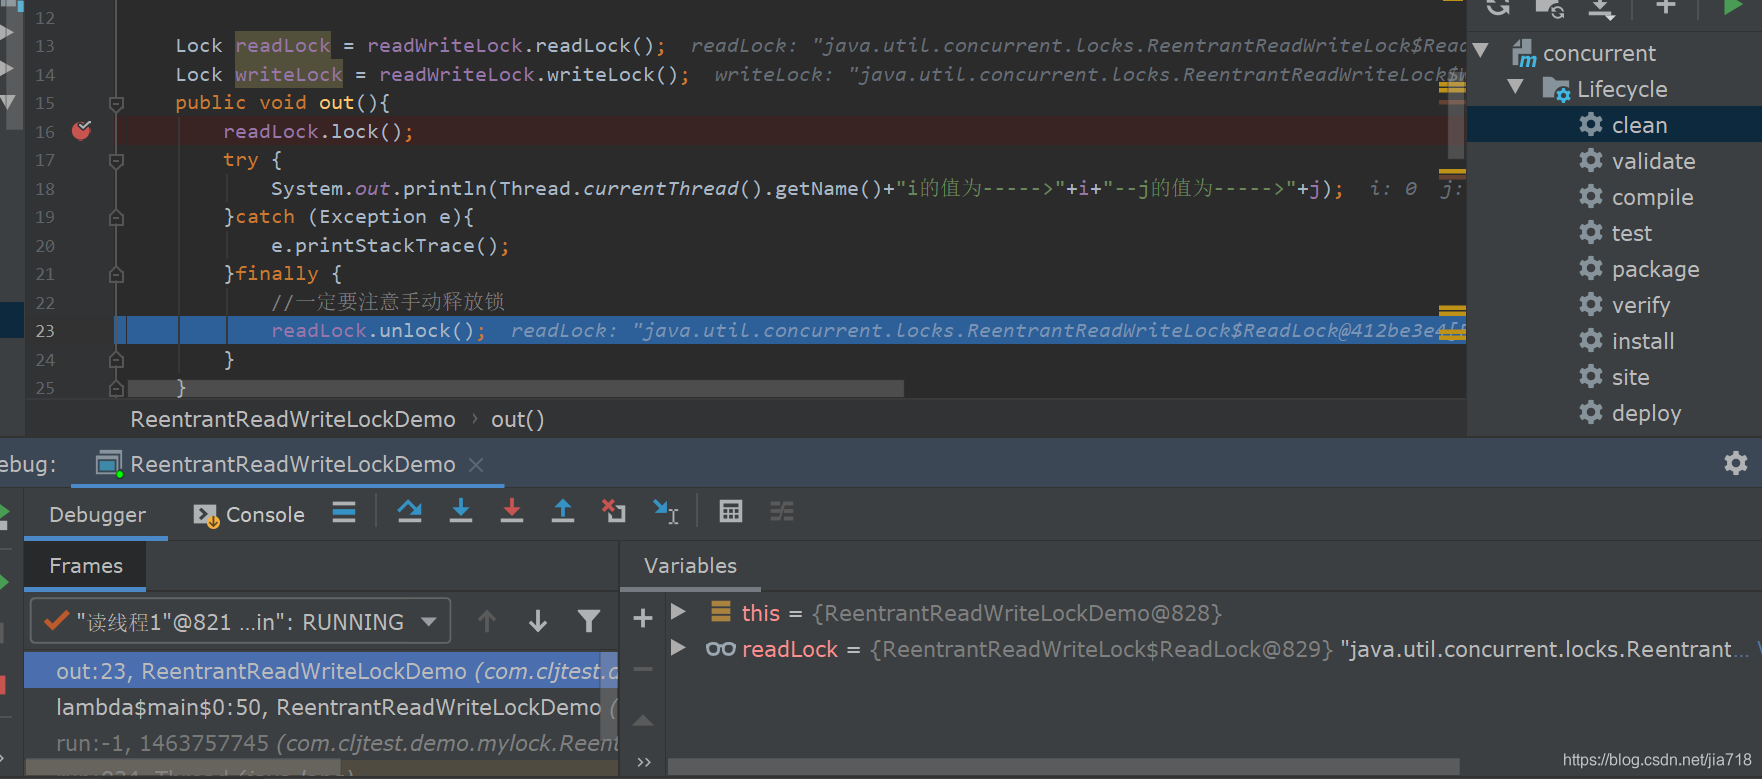Fold the finally block at line 21
The height and width of the screenshot is (779, 1762).
coord(116,274)
